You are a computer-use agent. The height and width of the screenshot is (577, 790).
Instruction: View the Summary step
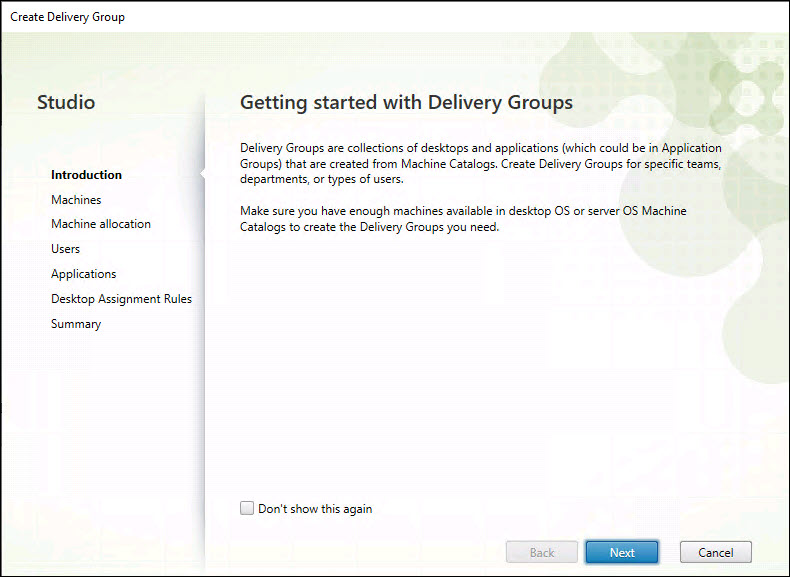[76, 324]
